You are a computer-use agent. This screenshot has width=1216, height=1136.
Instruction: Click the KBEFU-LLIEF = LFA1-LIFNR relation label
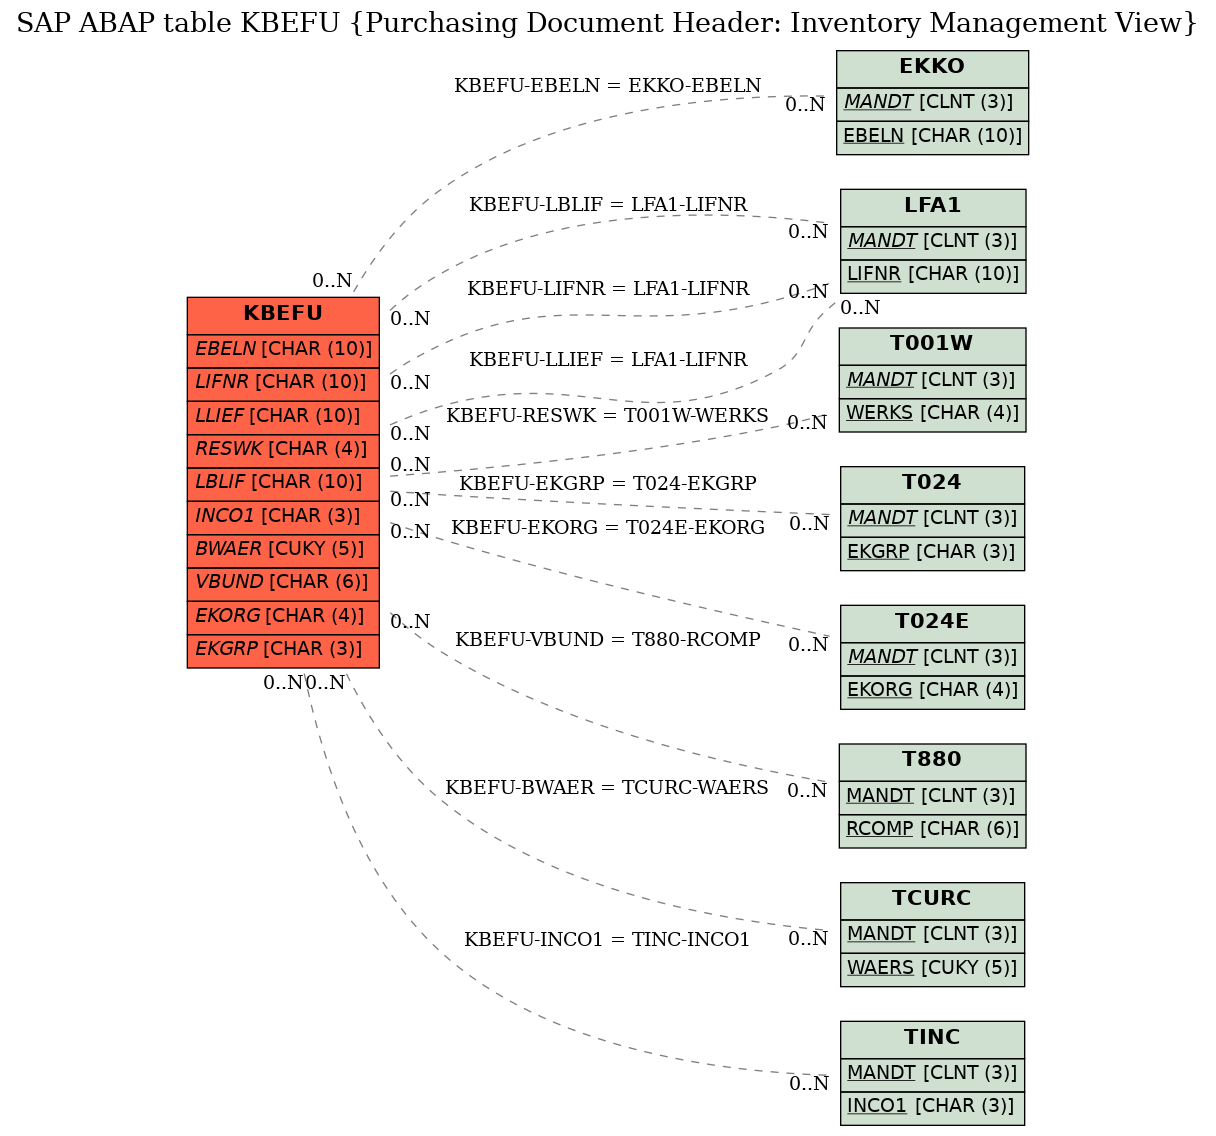pos(608,360)
